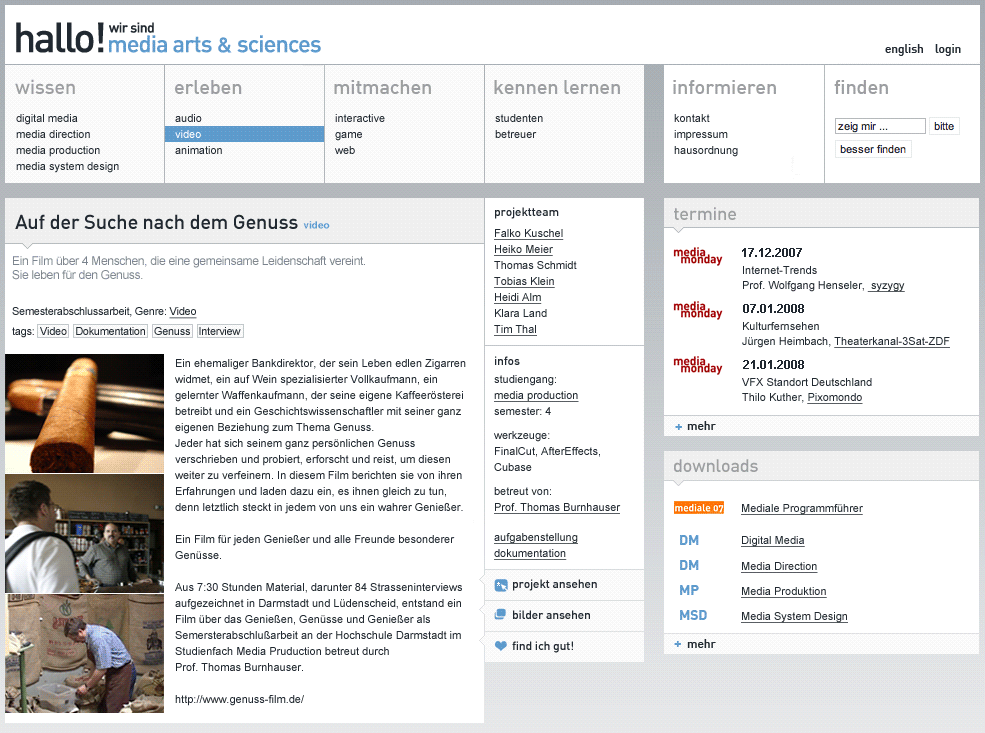Open hausordnung under informieren

click(706, 150)
